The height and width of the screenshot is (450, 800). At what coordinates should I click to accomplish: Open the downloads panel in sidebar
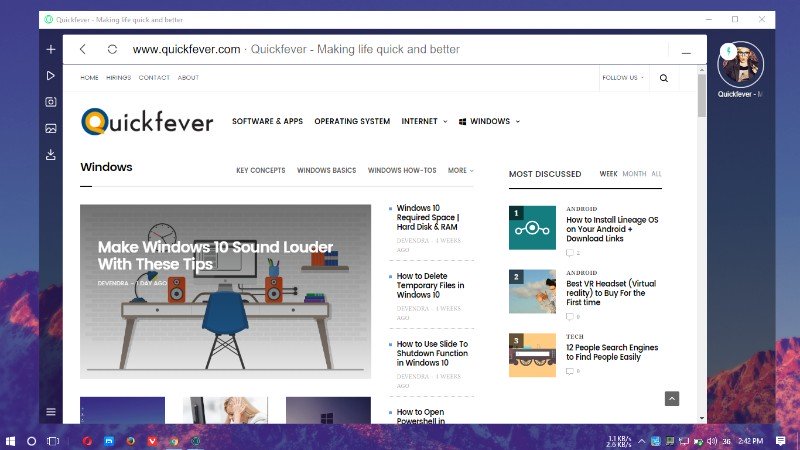[x=51, y=155]
